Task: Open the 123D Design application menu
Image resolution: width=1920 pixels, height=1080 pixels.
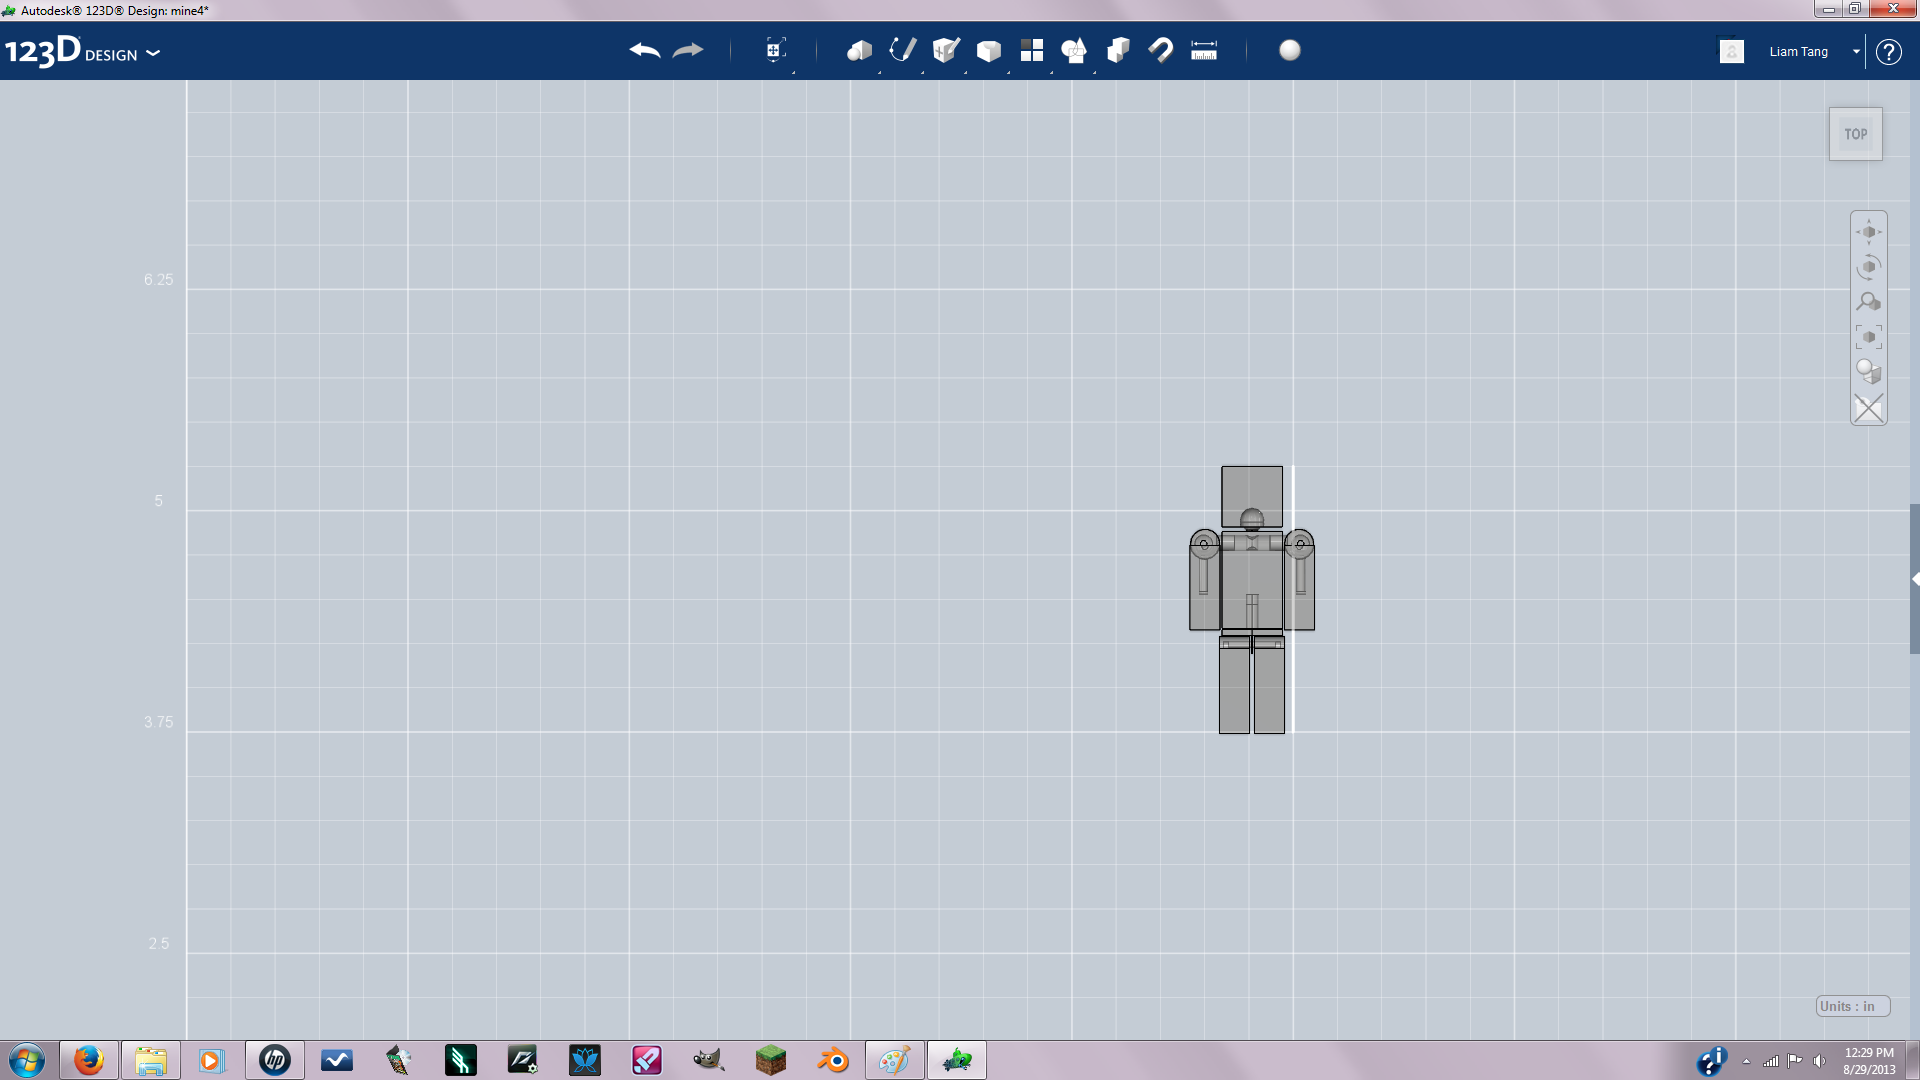Action: pos(82,51)
